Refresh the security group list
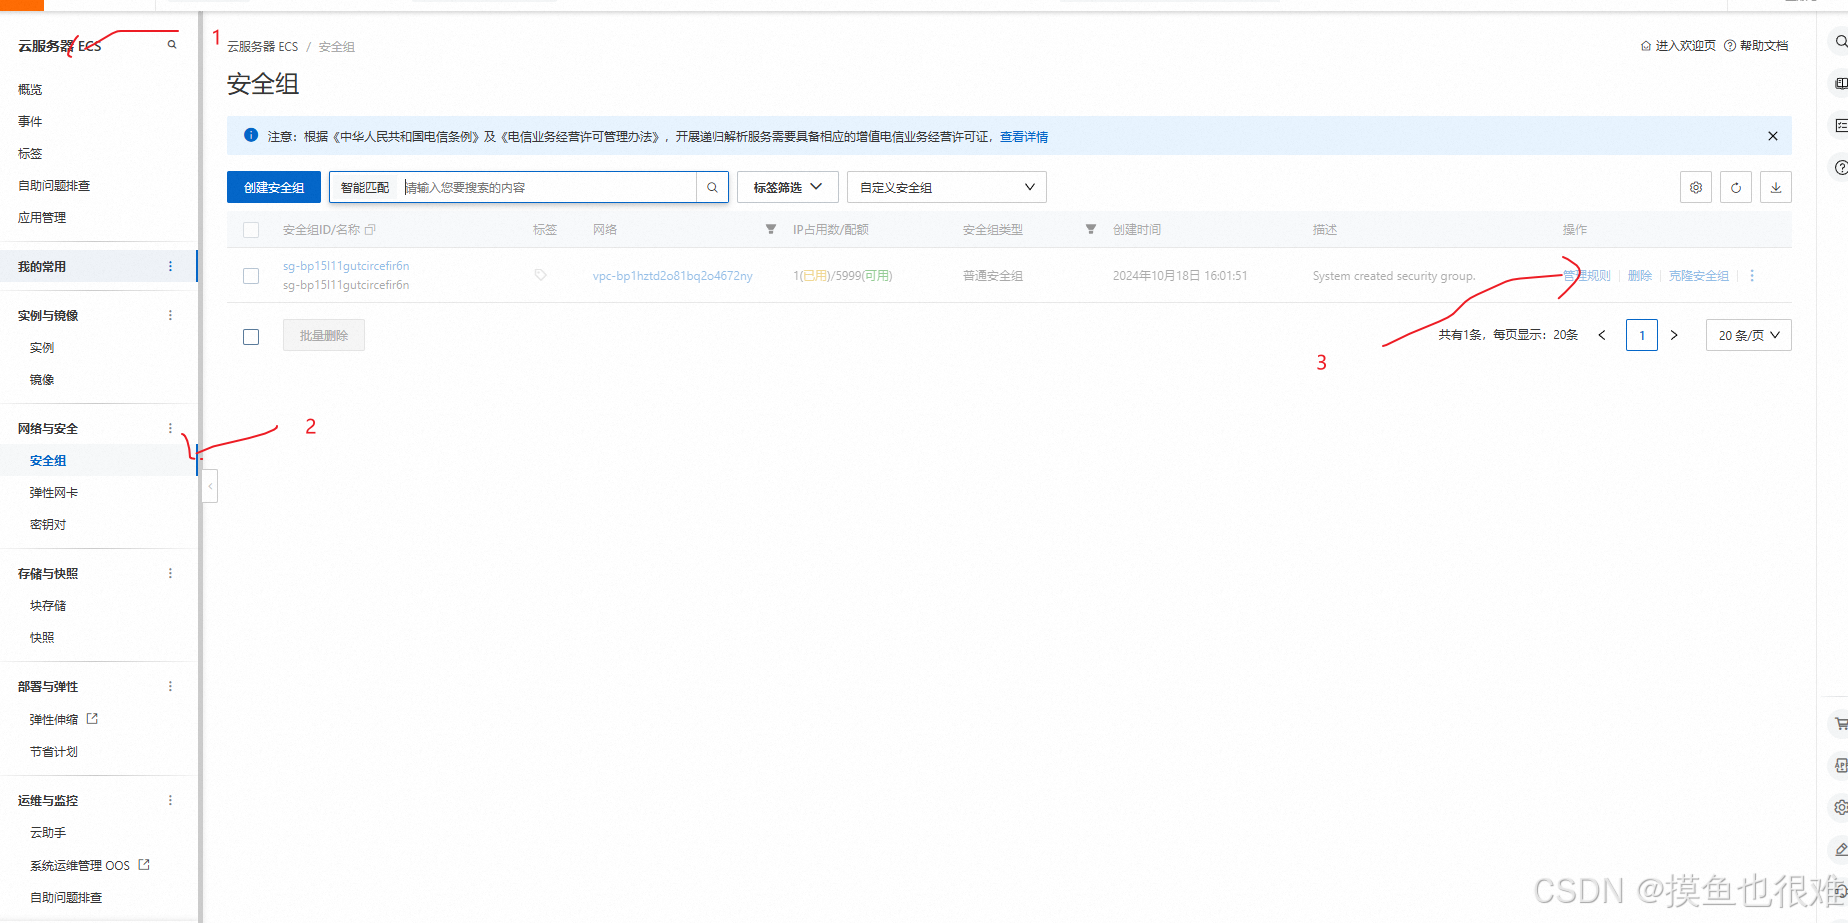This screenshot has height=923, width=1848. (x=1736, y=187)
